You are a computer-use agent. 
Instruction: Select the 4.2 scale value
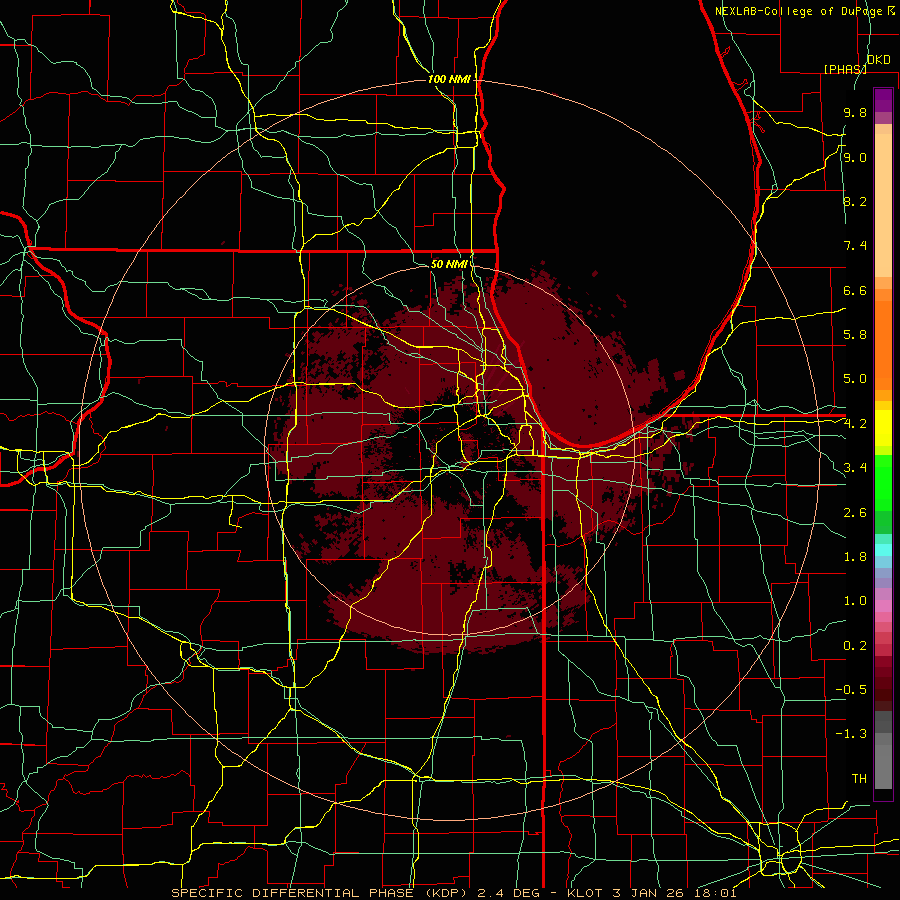[x=855, y=424]
